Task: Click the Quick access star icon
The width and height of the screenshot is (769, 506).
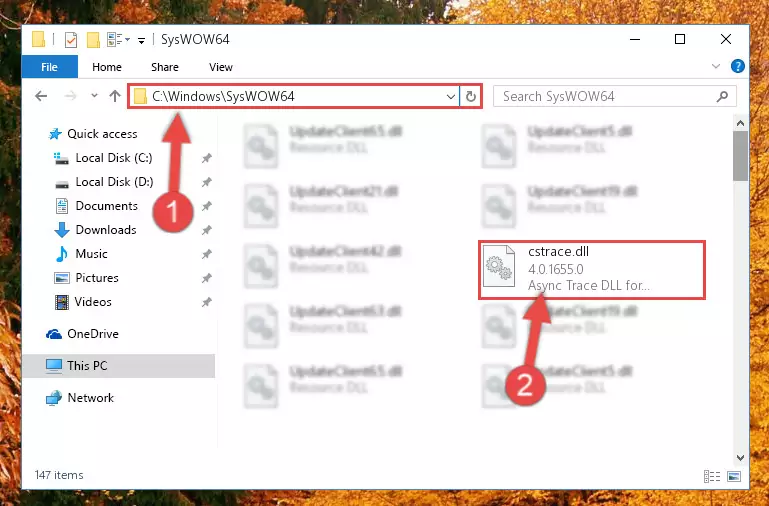Action: pos(55,134)
